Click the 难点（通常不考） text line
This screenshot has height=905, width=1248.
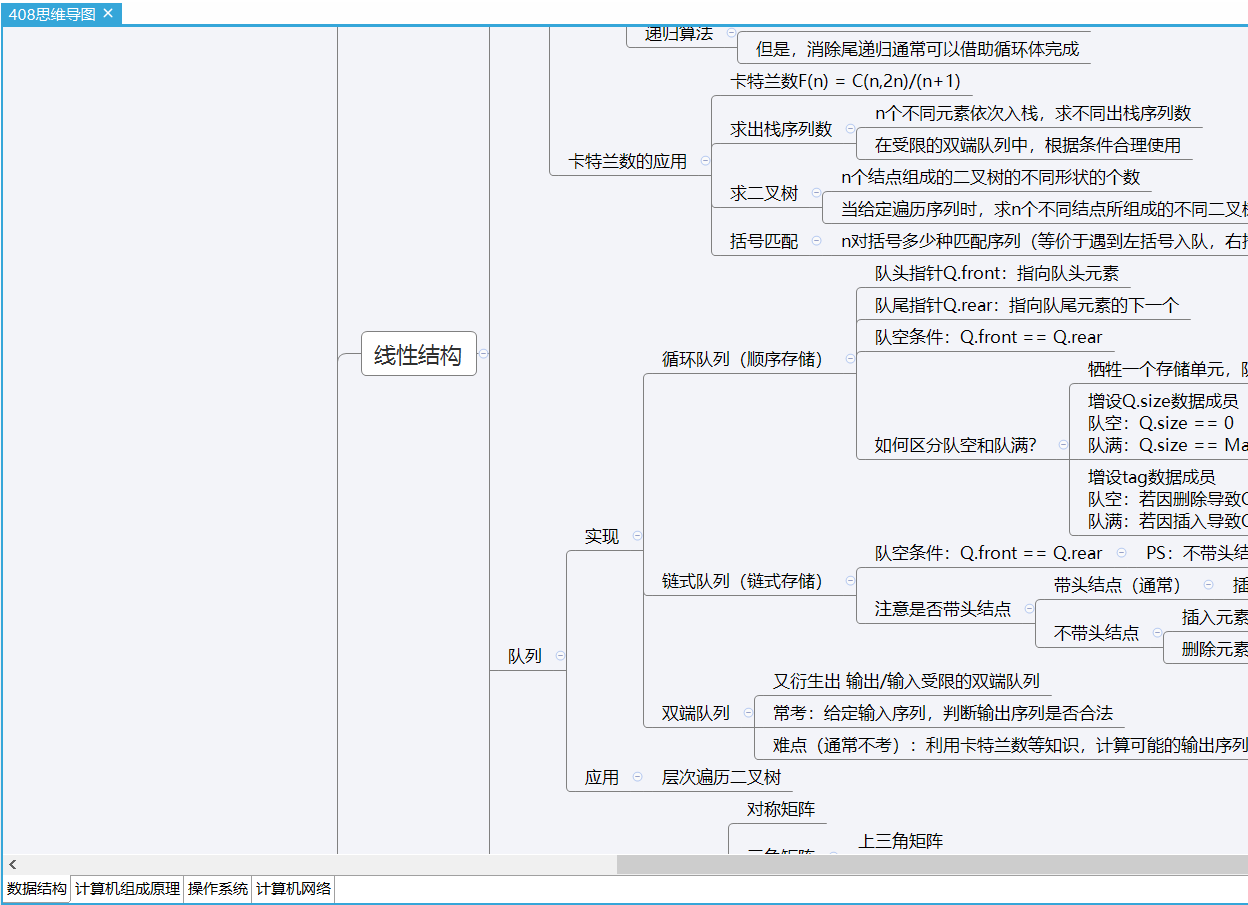[1010, 745]
